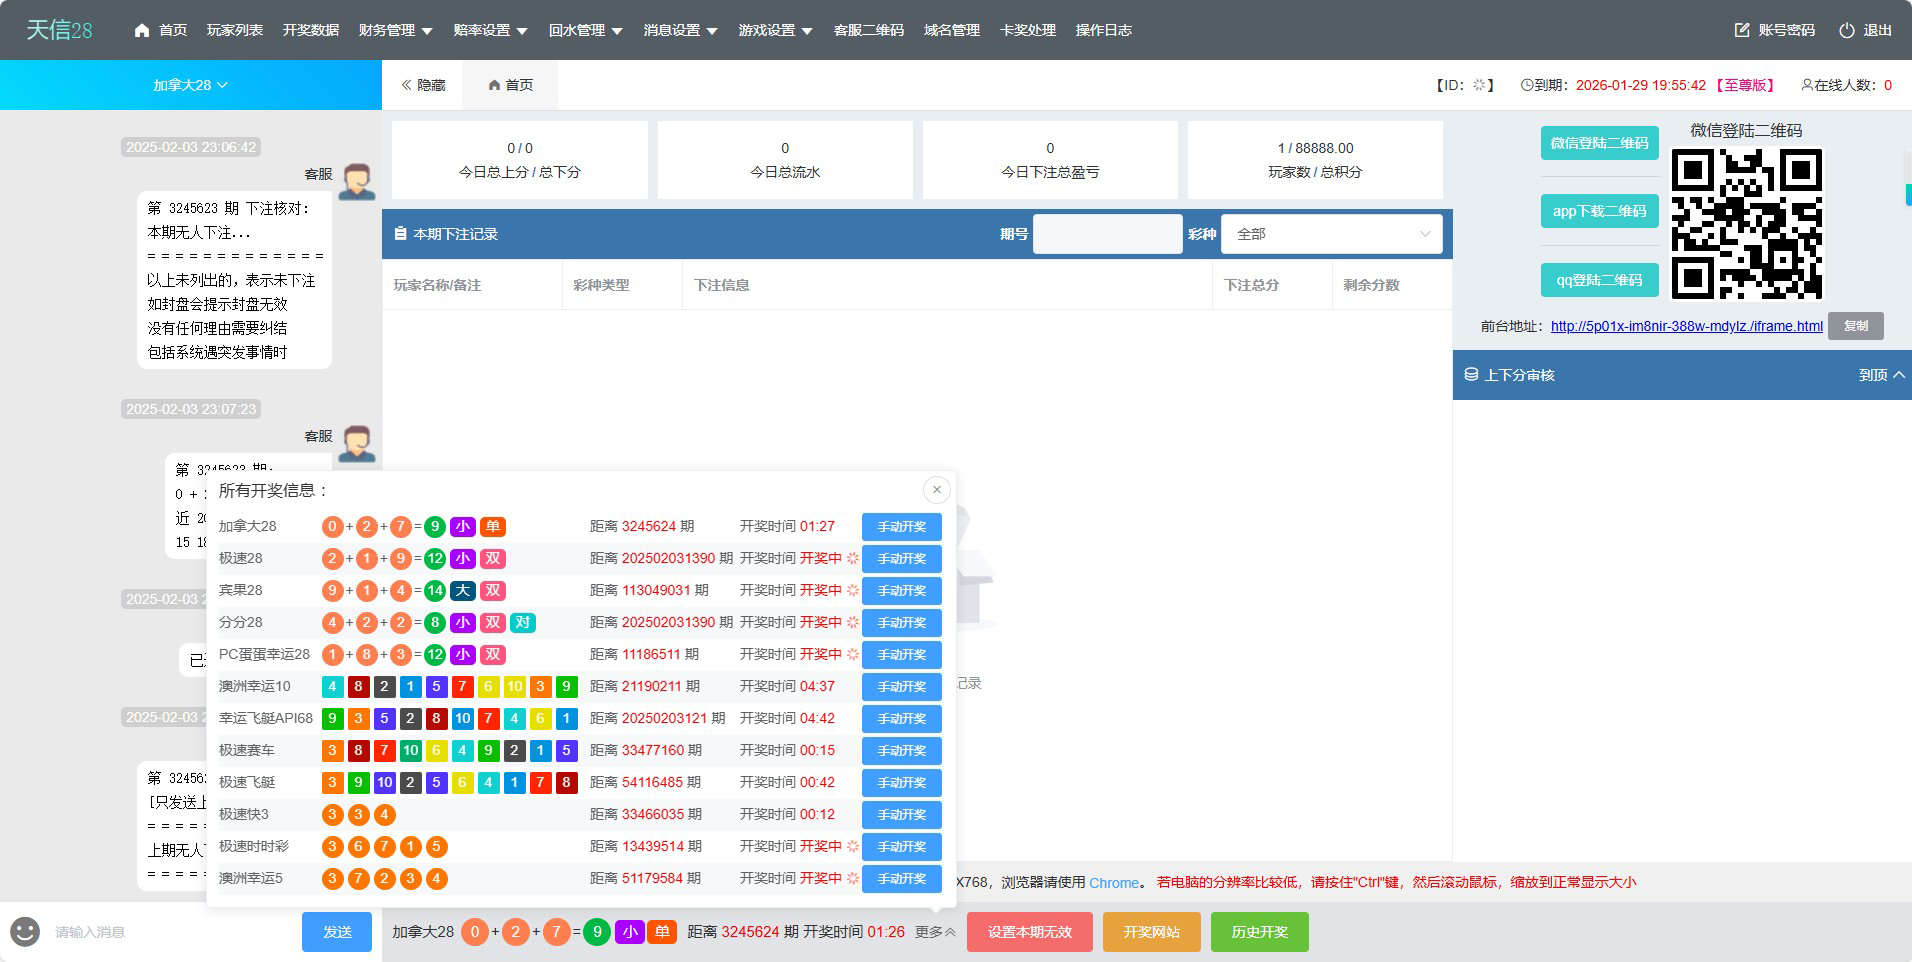Expand the 财务管理 menu

point(395,30)
